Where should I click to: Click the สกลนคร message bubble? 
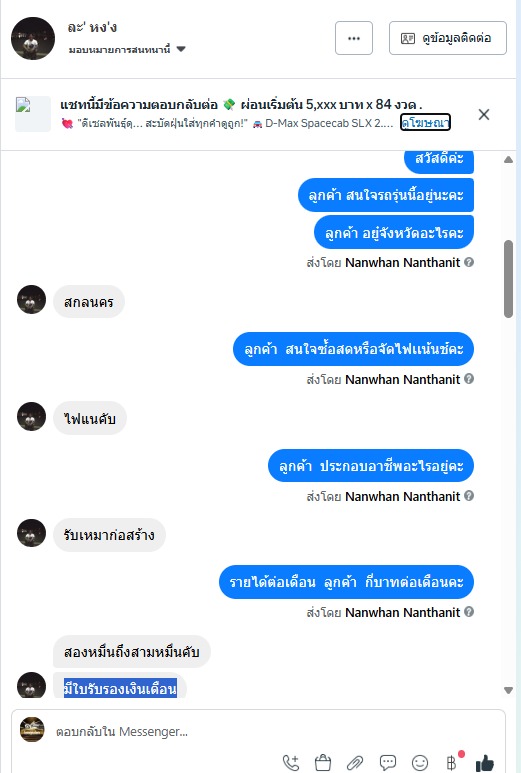(x=89, y=302)
